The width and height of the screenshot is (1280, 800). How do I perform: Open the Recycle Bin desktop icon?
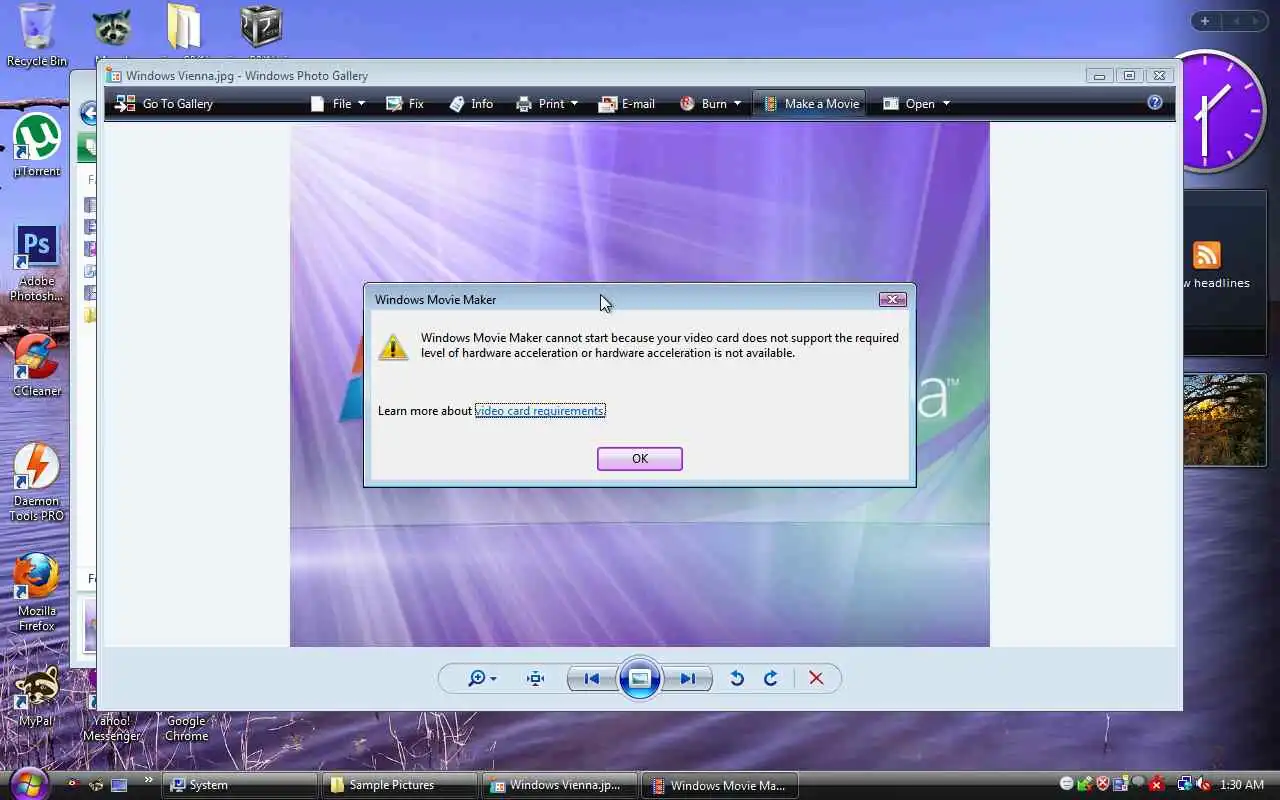[x=37, y=34]
